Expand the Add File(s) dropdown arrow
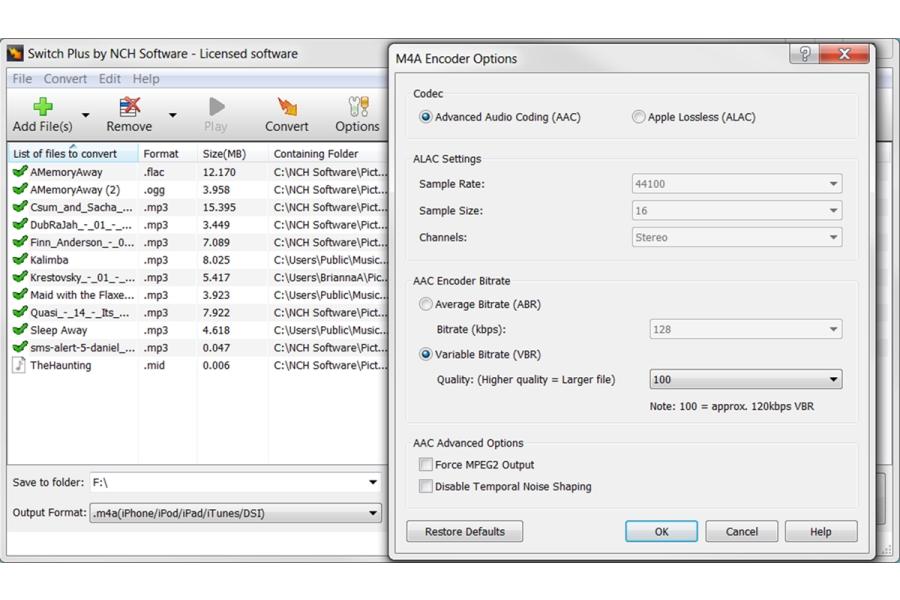This screenshot has height=600, width=900. coord(86,115)
